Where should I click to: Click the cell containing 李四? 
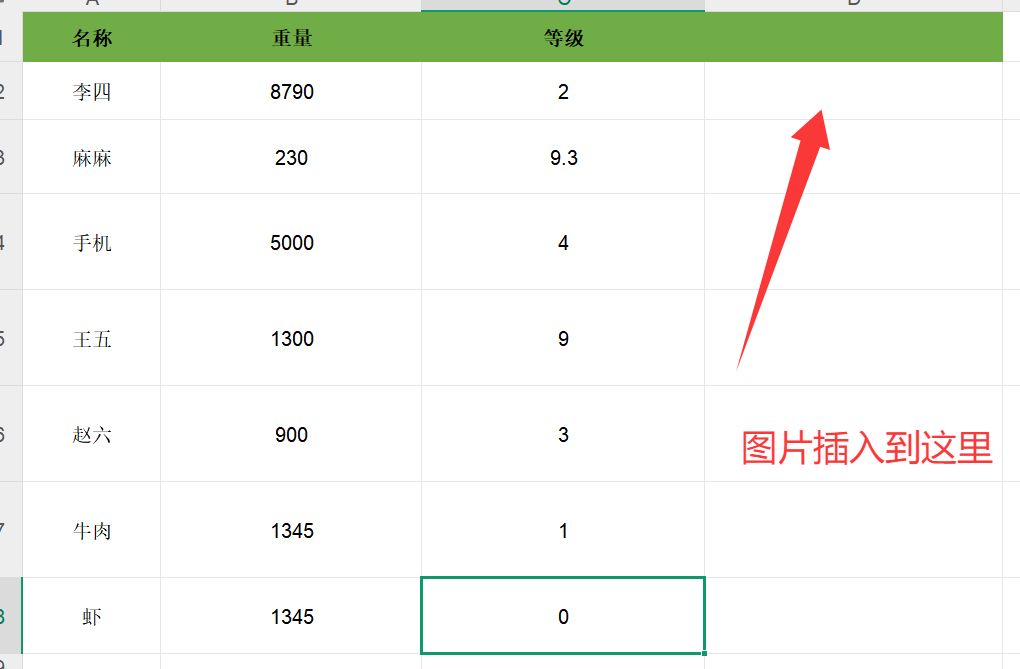92,91
